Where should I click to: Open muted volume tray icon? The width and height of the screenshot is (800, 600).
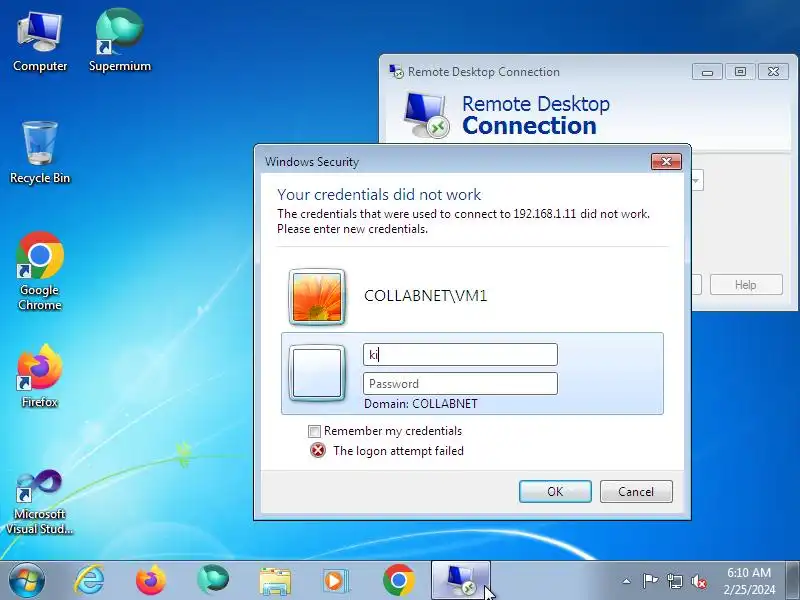click(698, 581)
